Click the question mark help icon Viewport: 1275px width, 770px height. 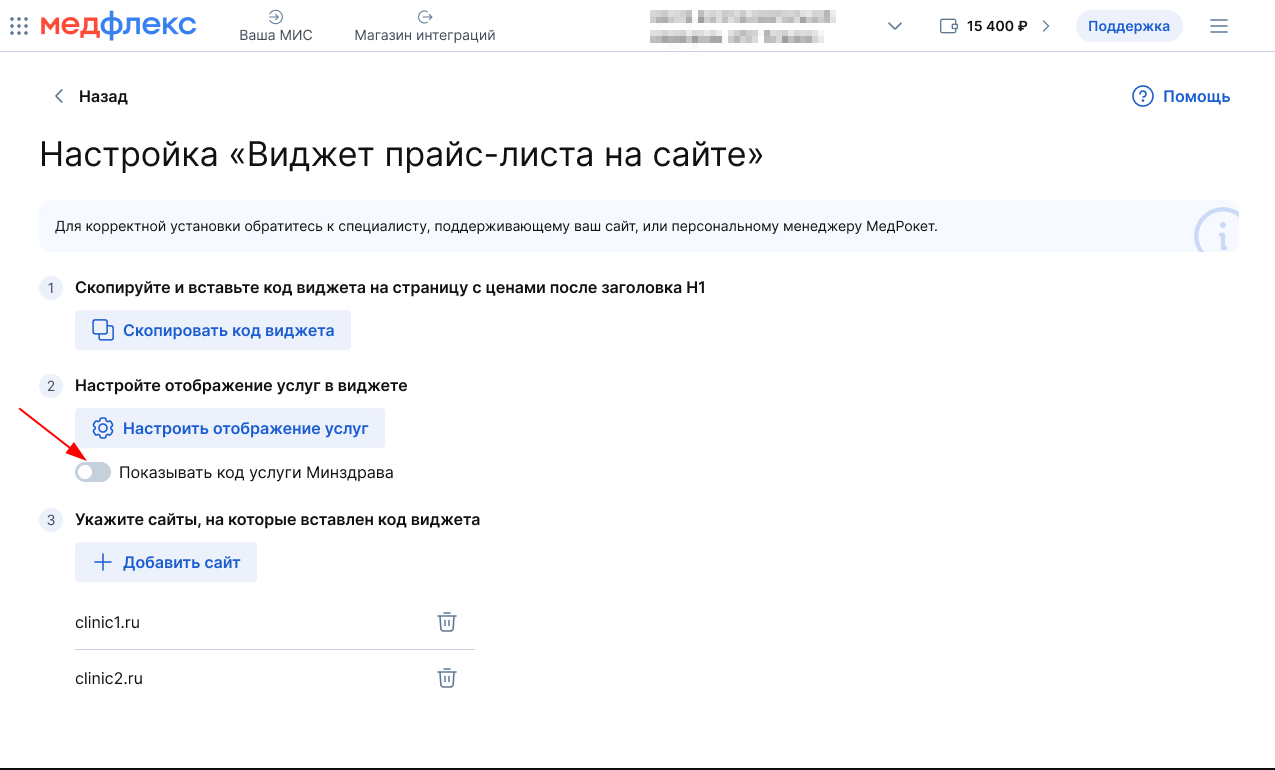point(1142,96)
